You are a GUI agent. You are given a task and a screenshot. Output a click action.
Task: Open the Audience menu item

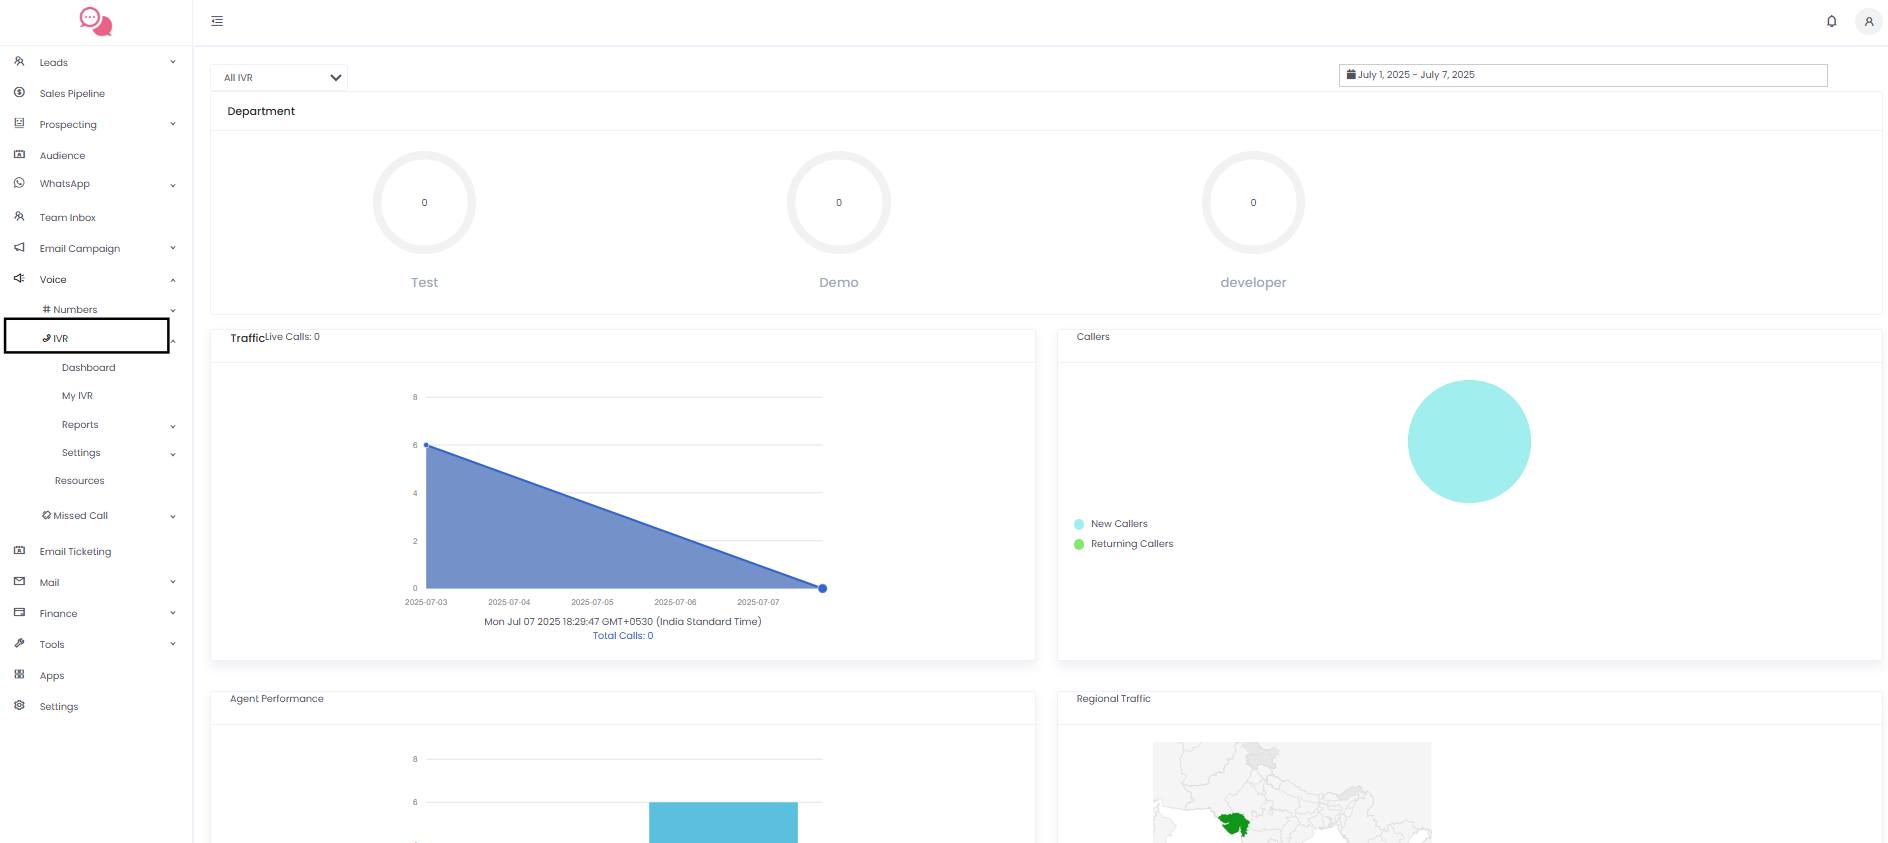pos(62,156)
